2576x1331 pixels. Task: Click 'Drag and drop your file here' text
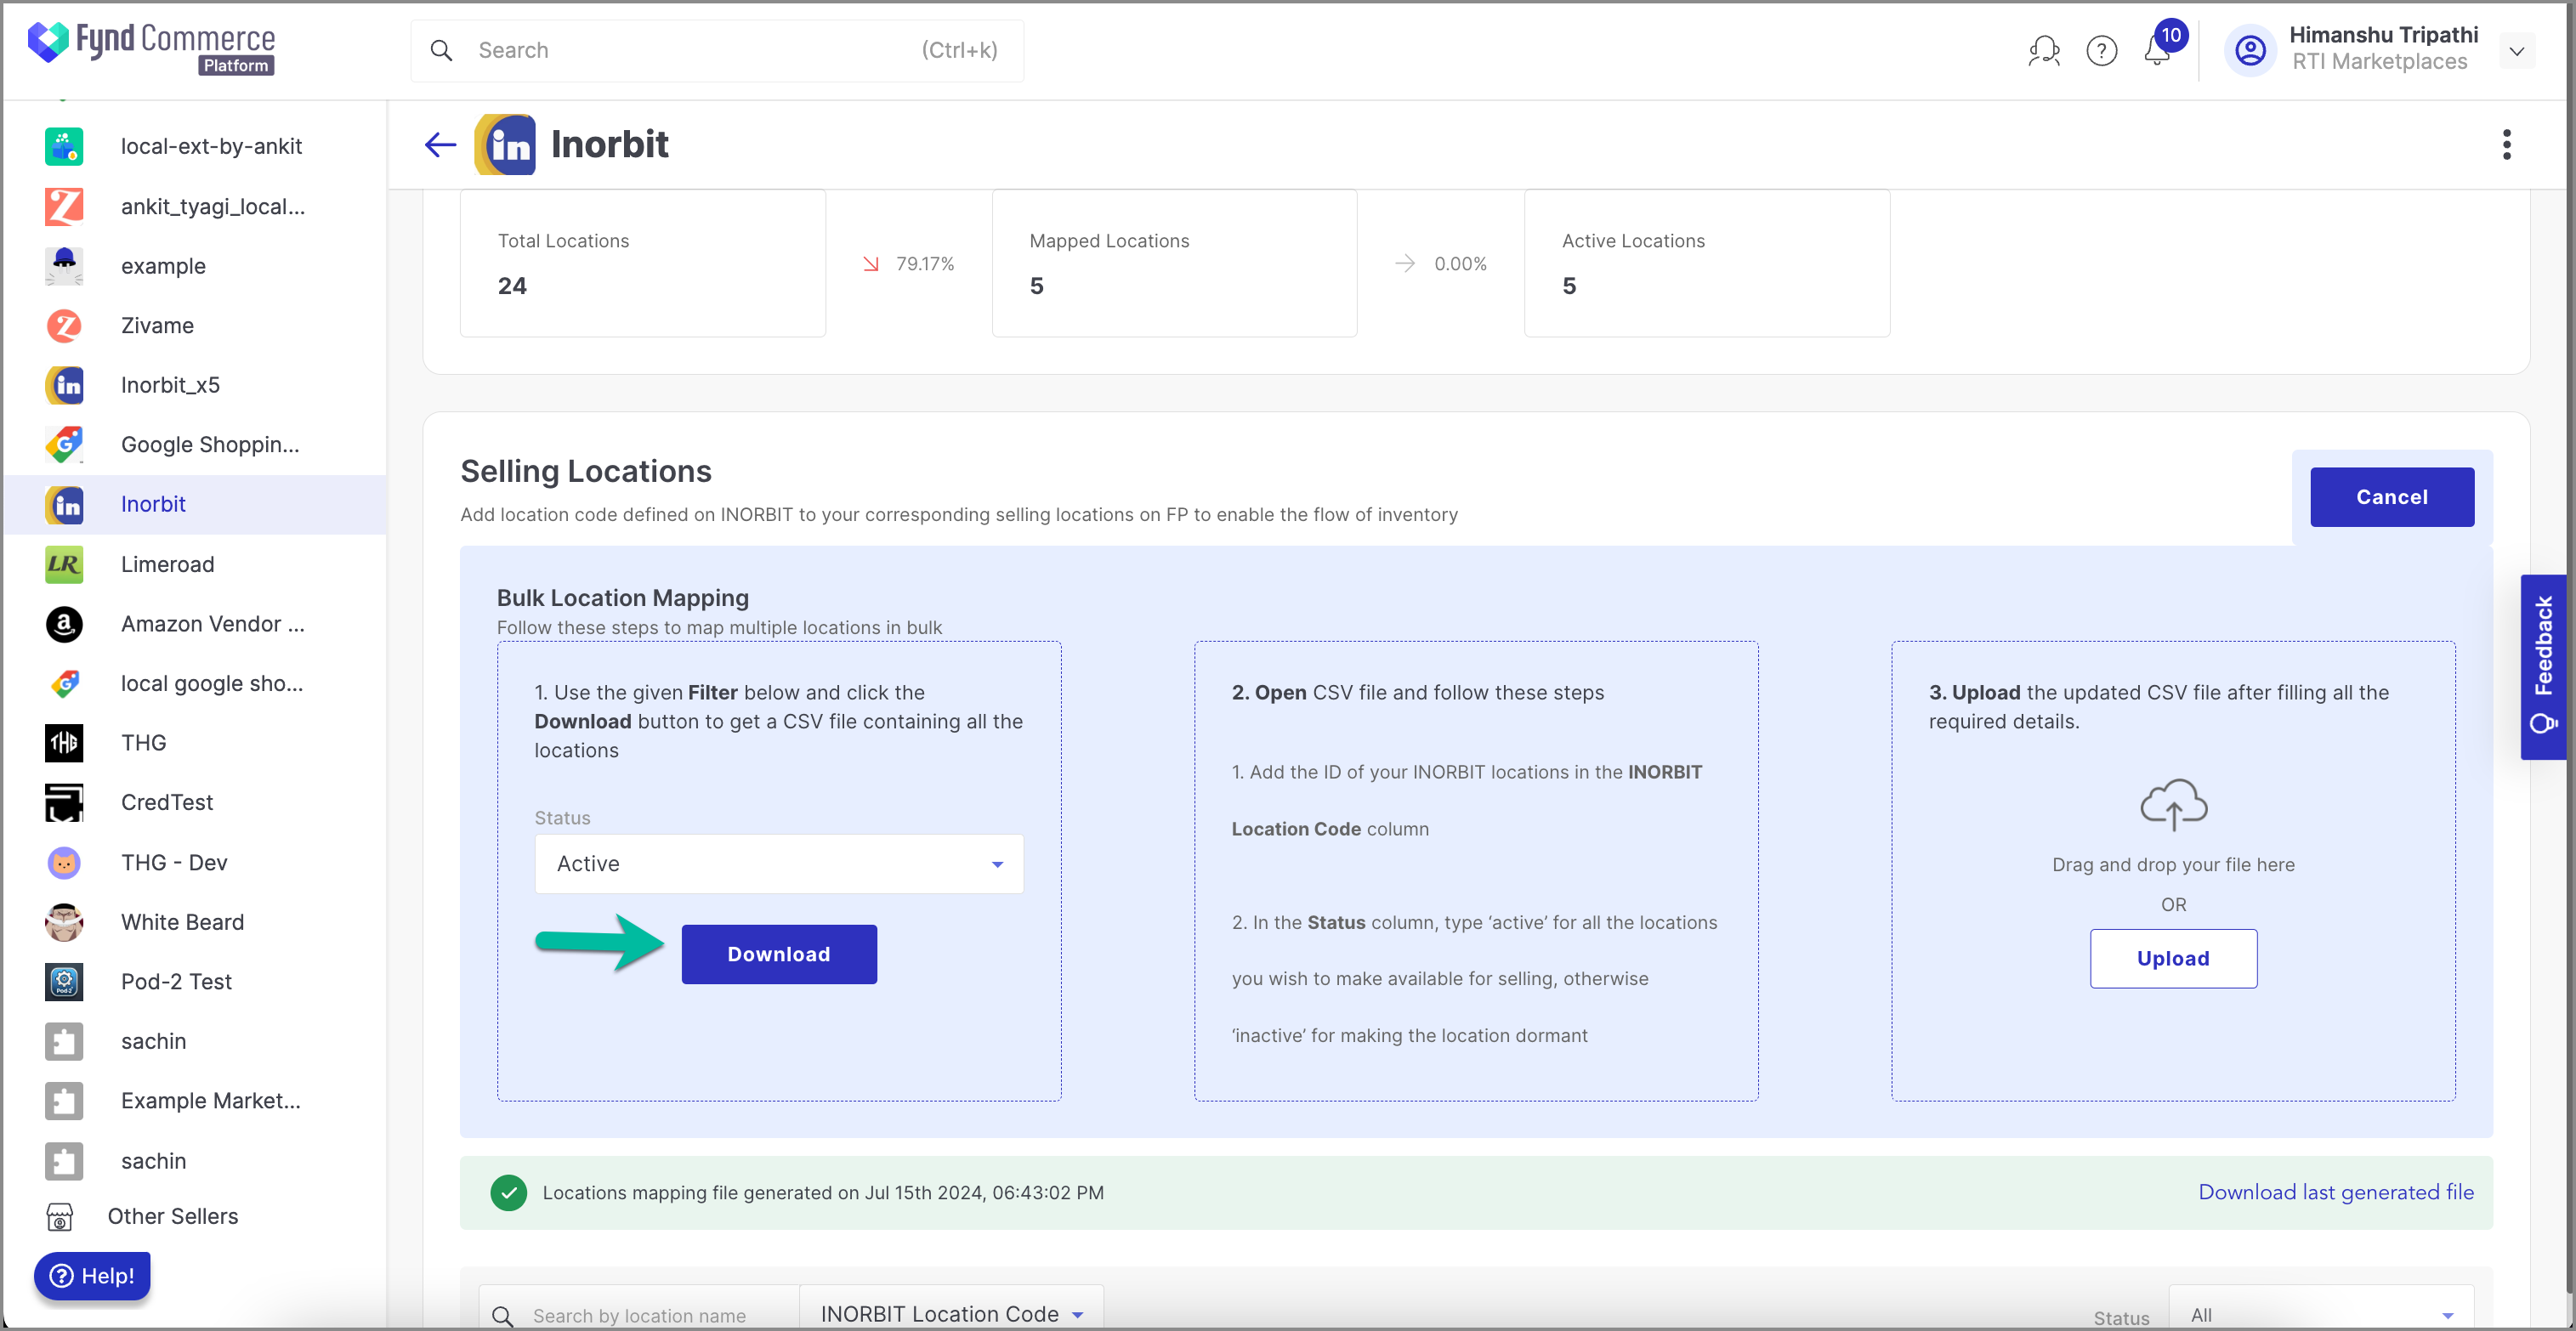pos(2173,865)
